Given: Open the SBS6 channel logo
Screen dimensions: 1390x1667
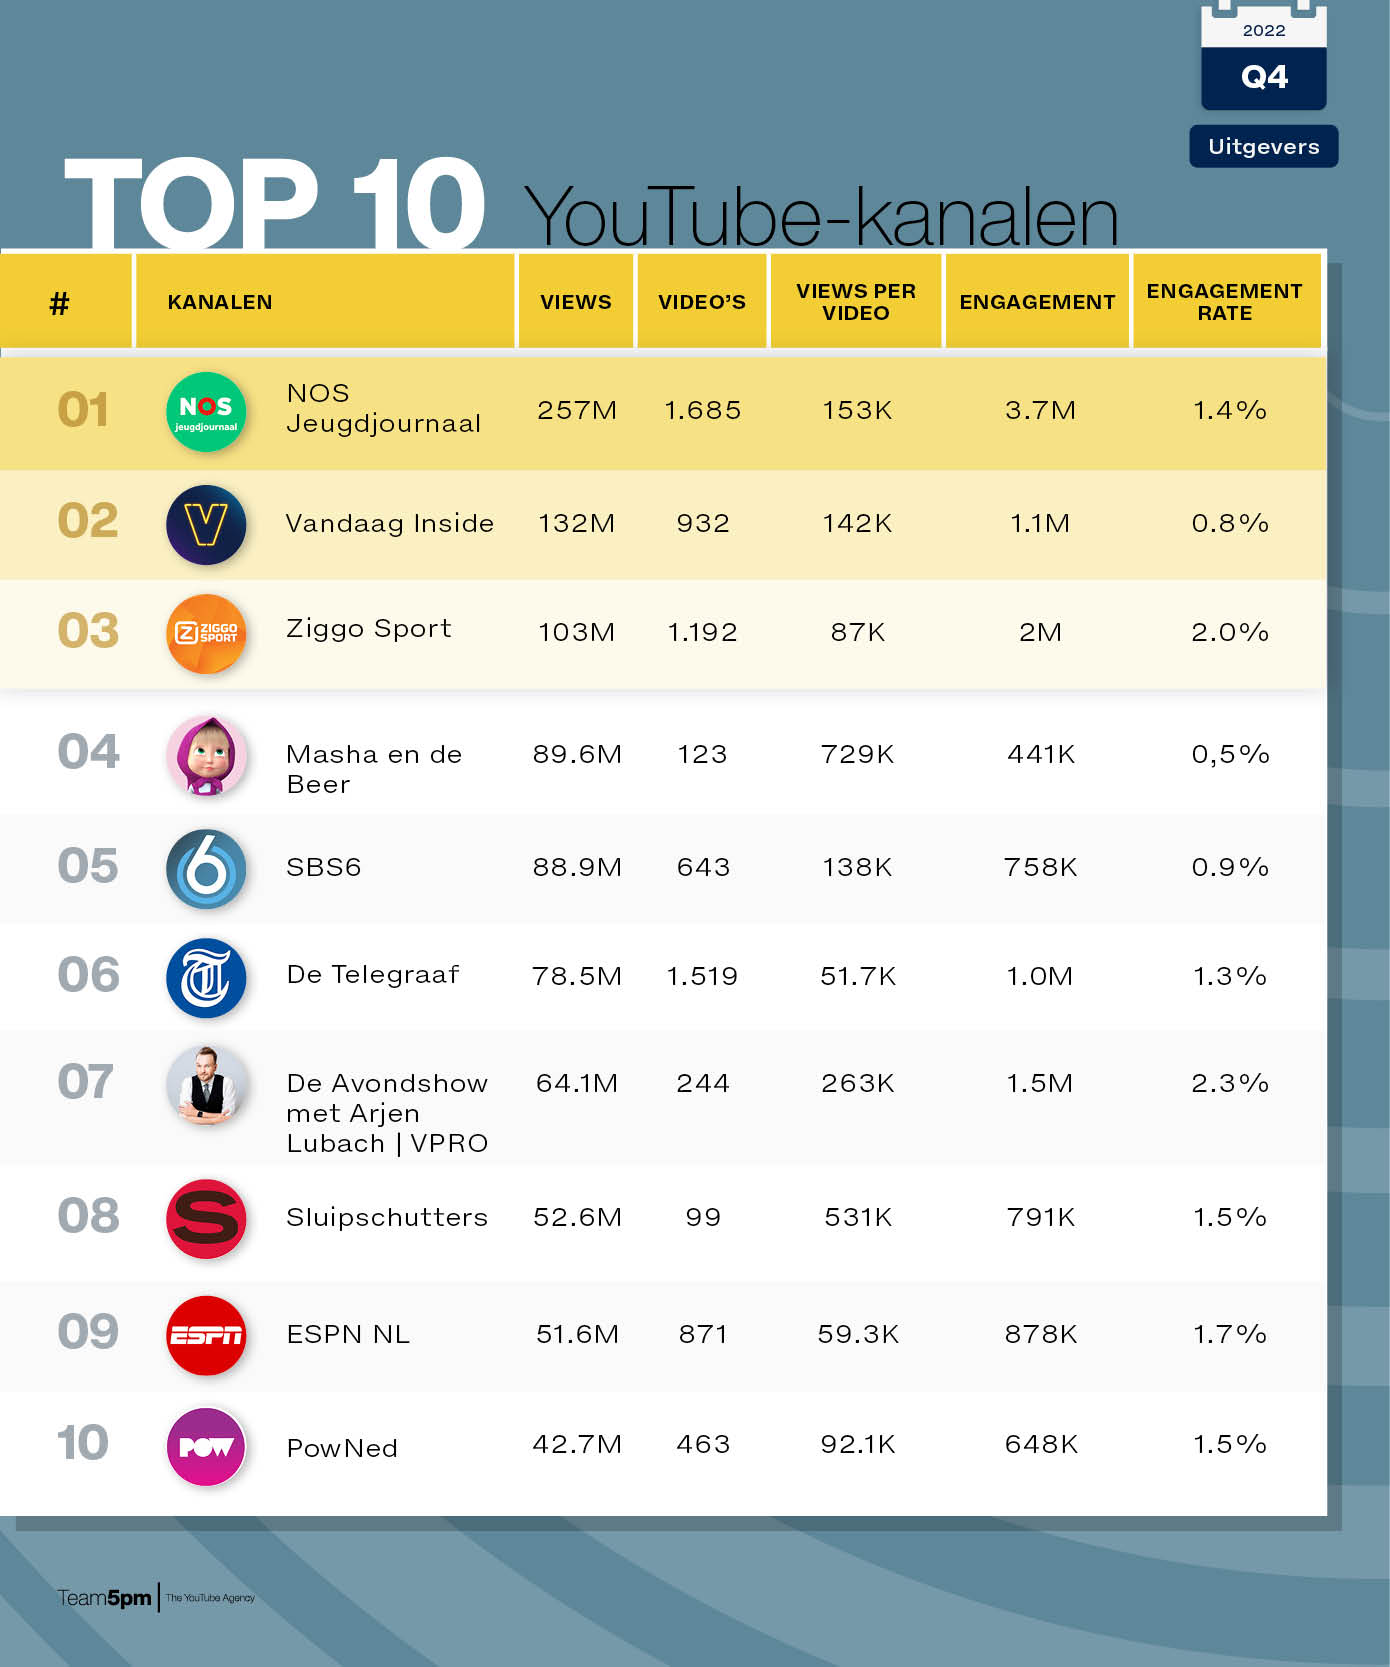Looking at the screenshot, I should tap(206, 869).
